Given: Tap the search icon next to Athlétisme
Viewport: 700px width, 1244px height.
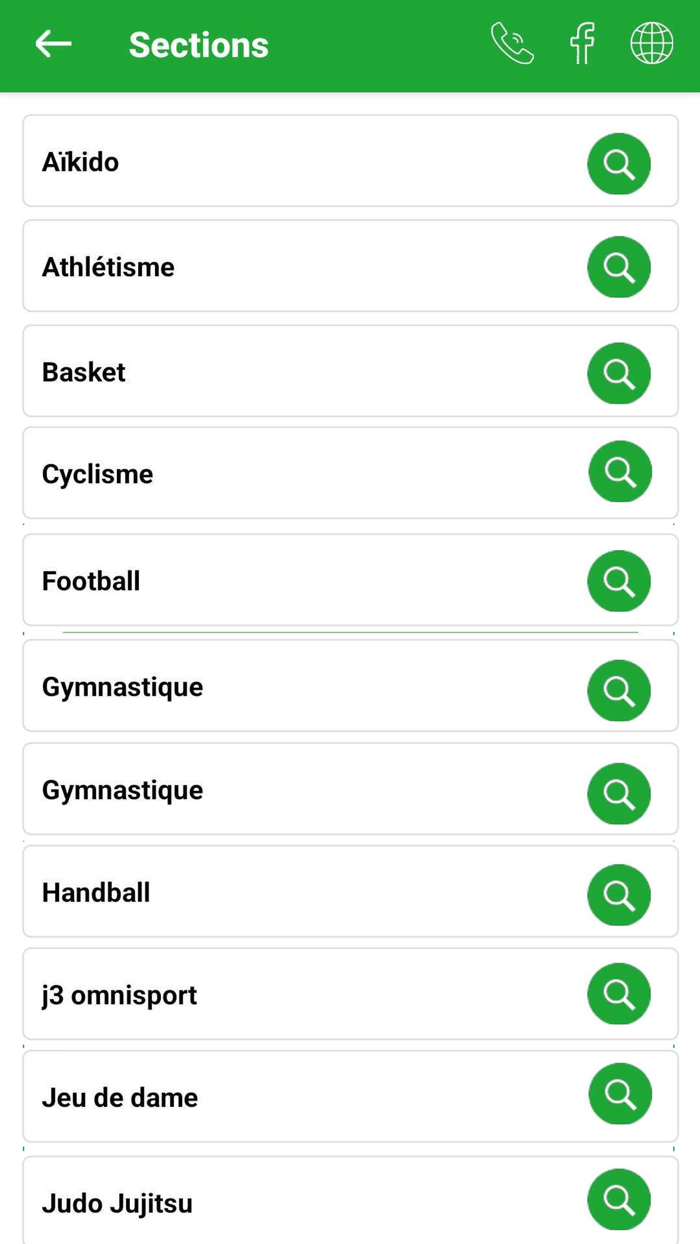Looking at the screenshot, I should point(618,267).
